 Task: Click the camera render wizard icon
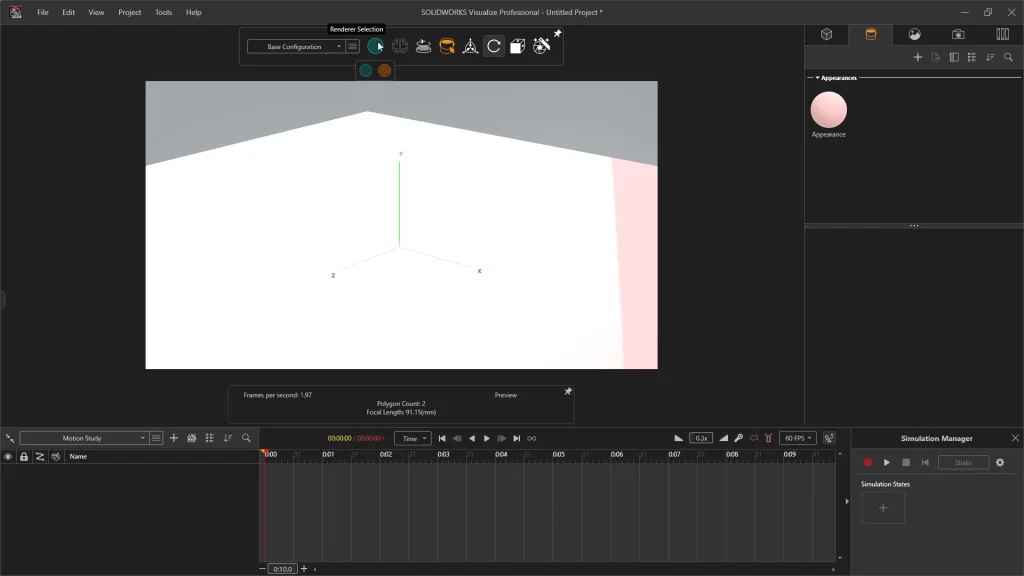[x=541, y=46]
